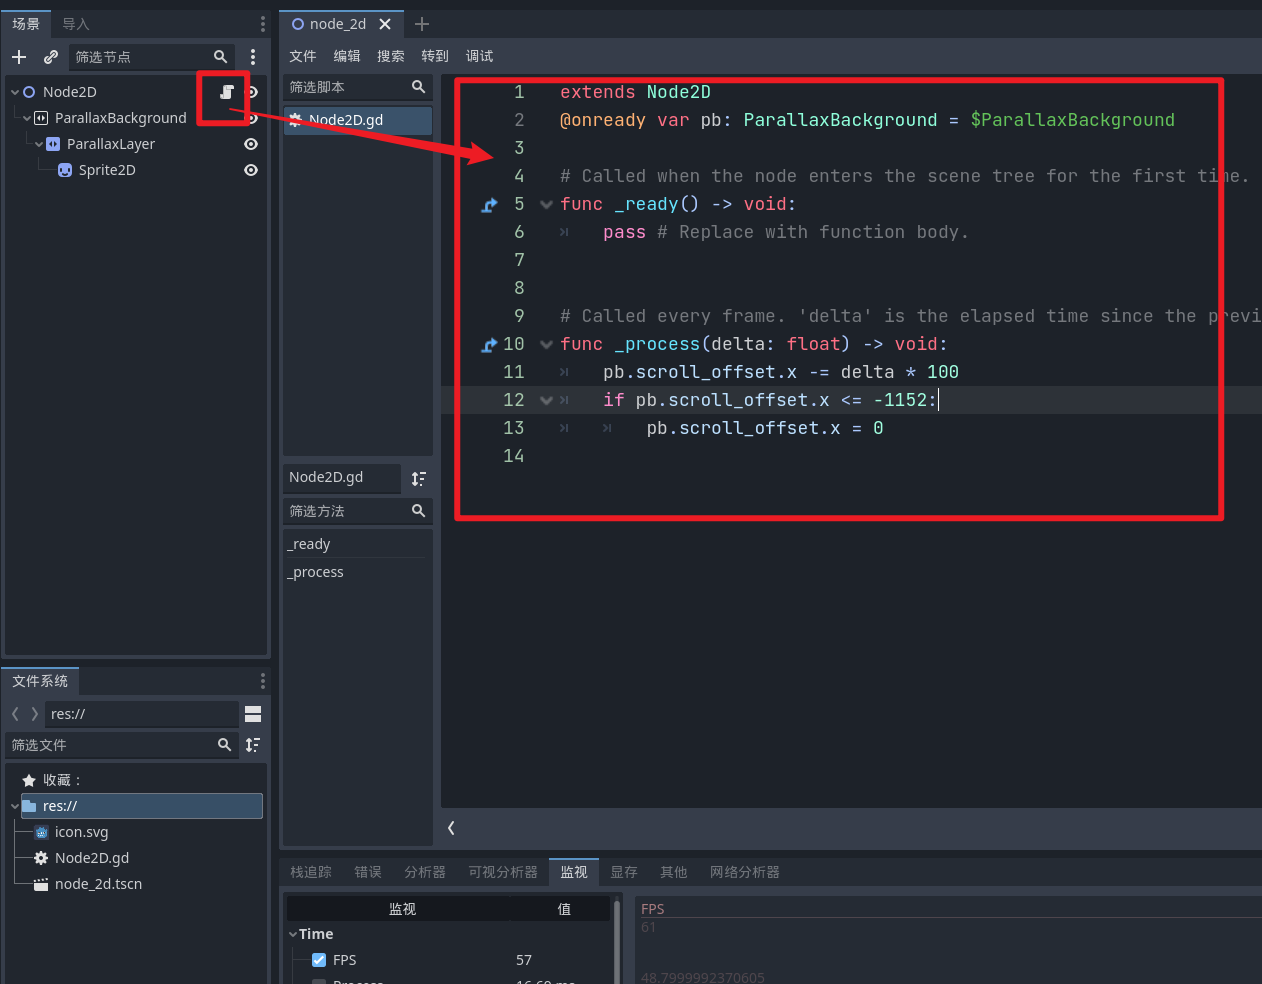The width and height of the screenshot is (1262, 984).
Task: Select _ready in the method list
Action: coord(308,543)
